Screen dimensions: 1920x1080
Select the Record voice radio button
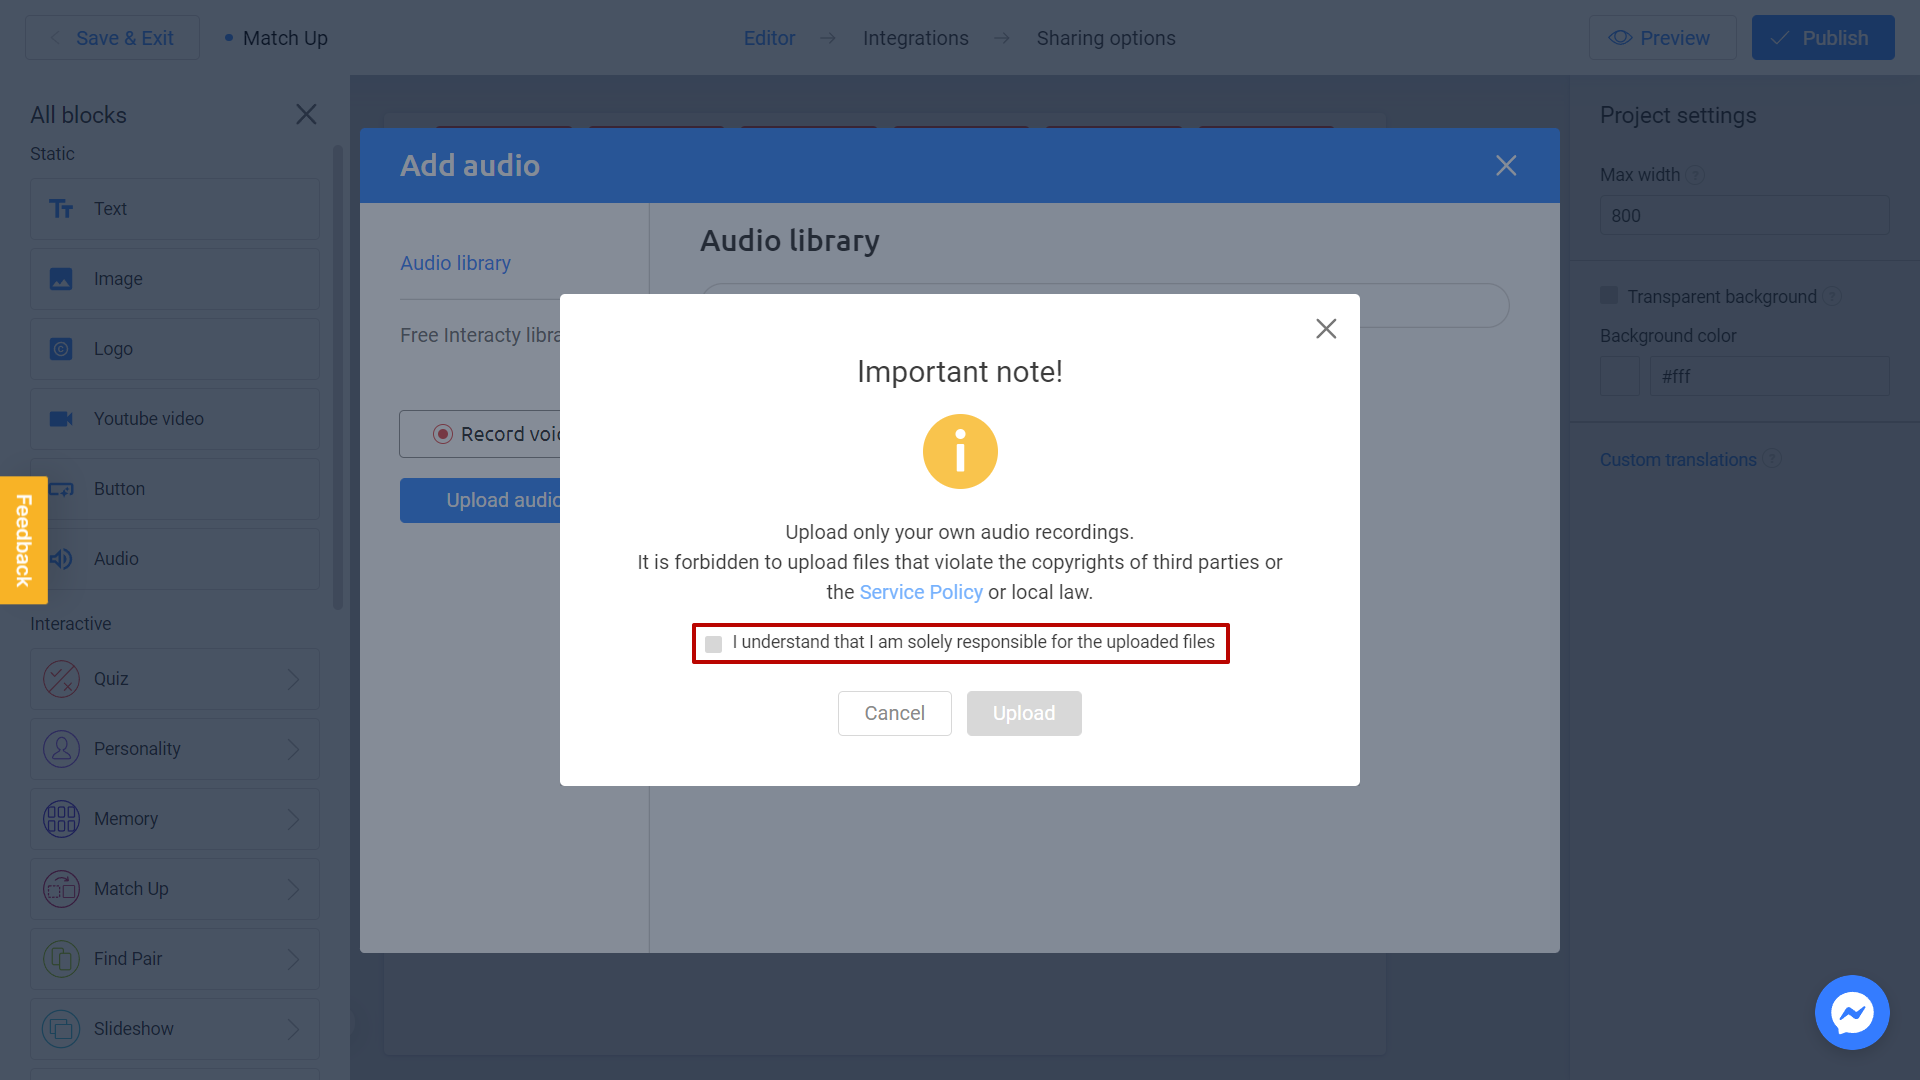[440, 434]
